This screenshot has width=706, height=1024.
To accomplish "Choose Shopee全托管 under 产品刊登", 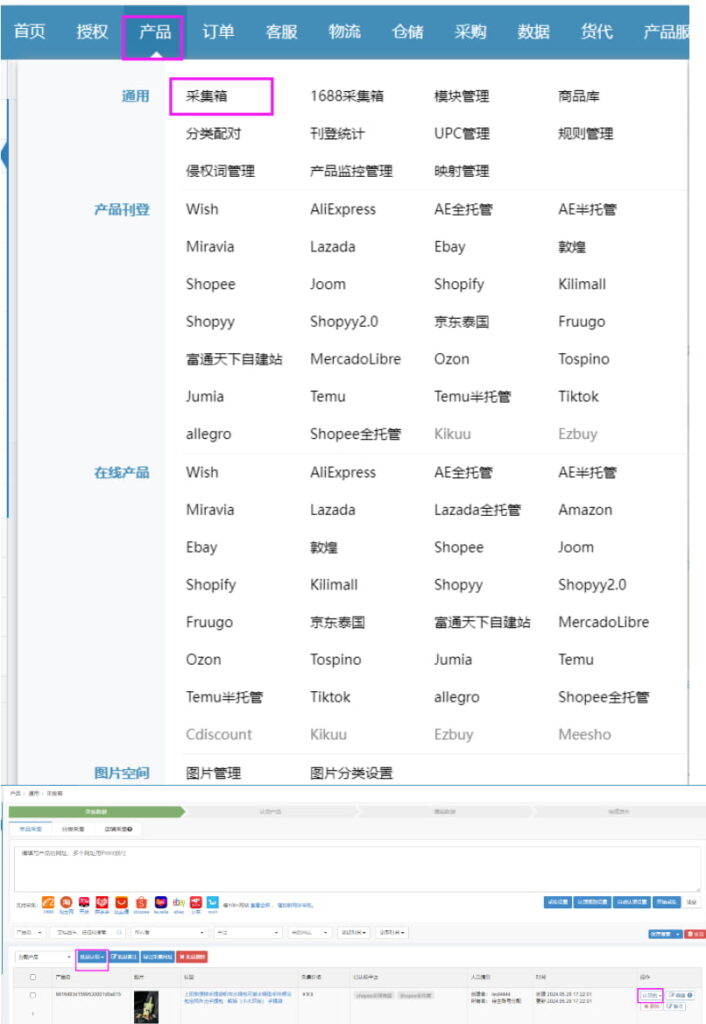I will point(355,434).
